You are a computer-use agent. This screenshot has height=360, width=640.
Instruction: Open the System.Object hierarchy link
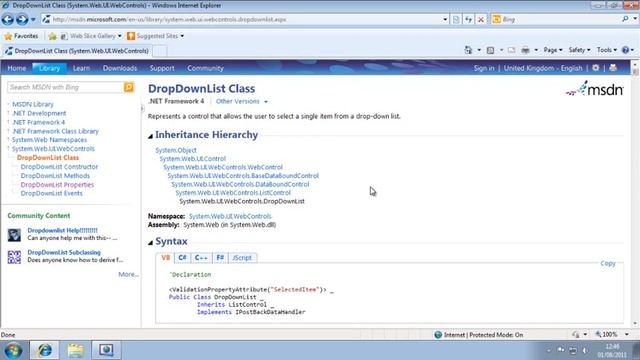pyautogui.click(x=176, y=150)
